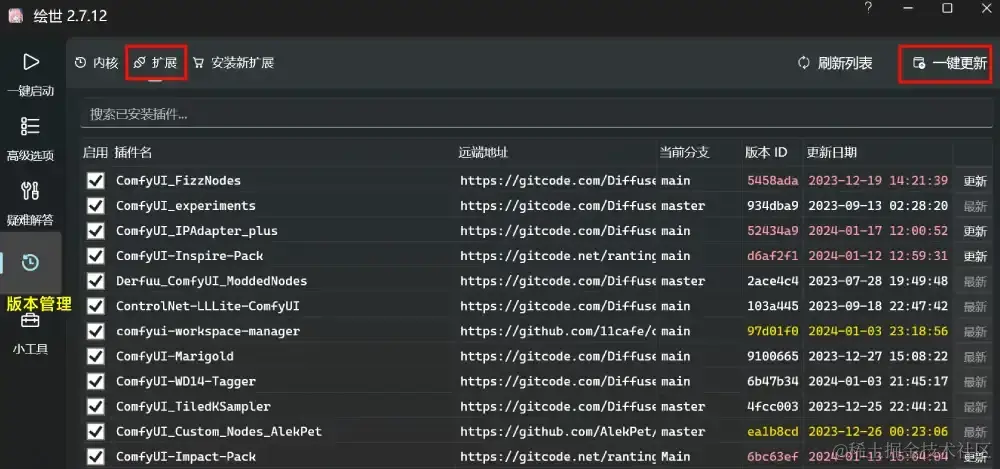This screenshot has width=1000, height=469.
Task: Click github.com/11cafe remote address
Action: [x=558, y=331]
